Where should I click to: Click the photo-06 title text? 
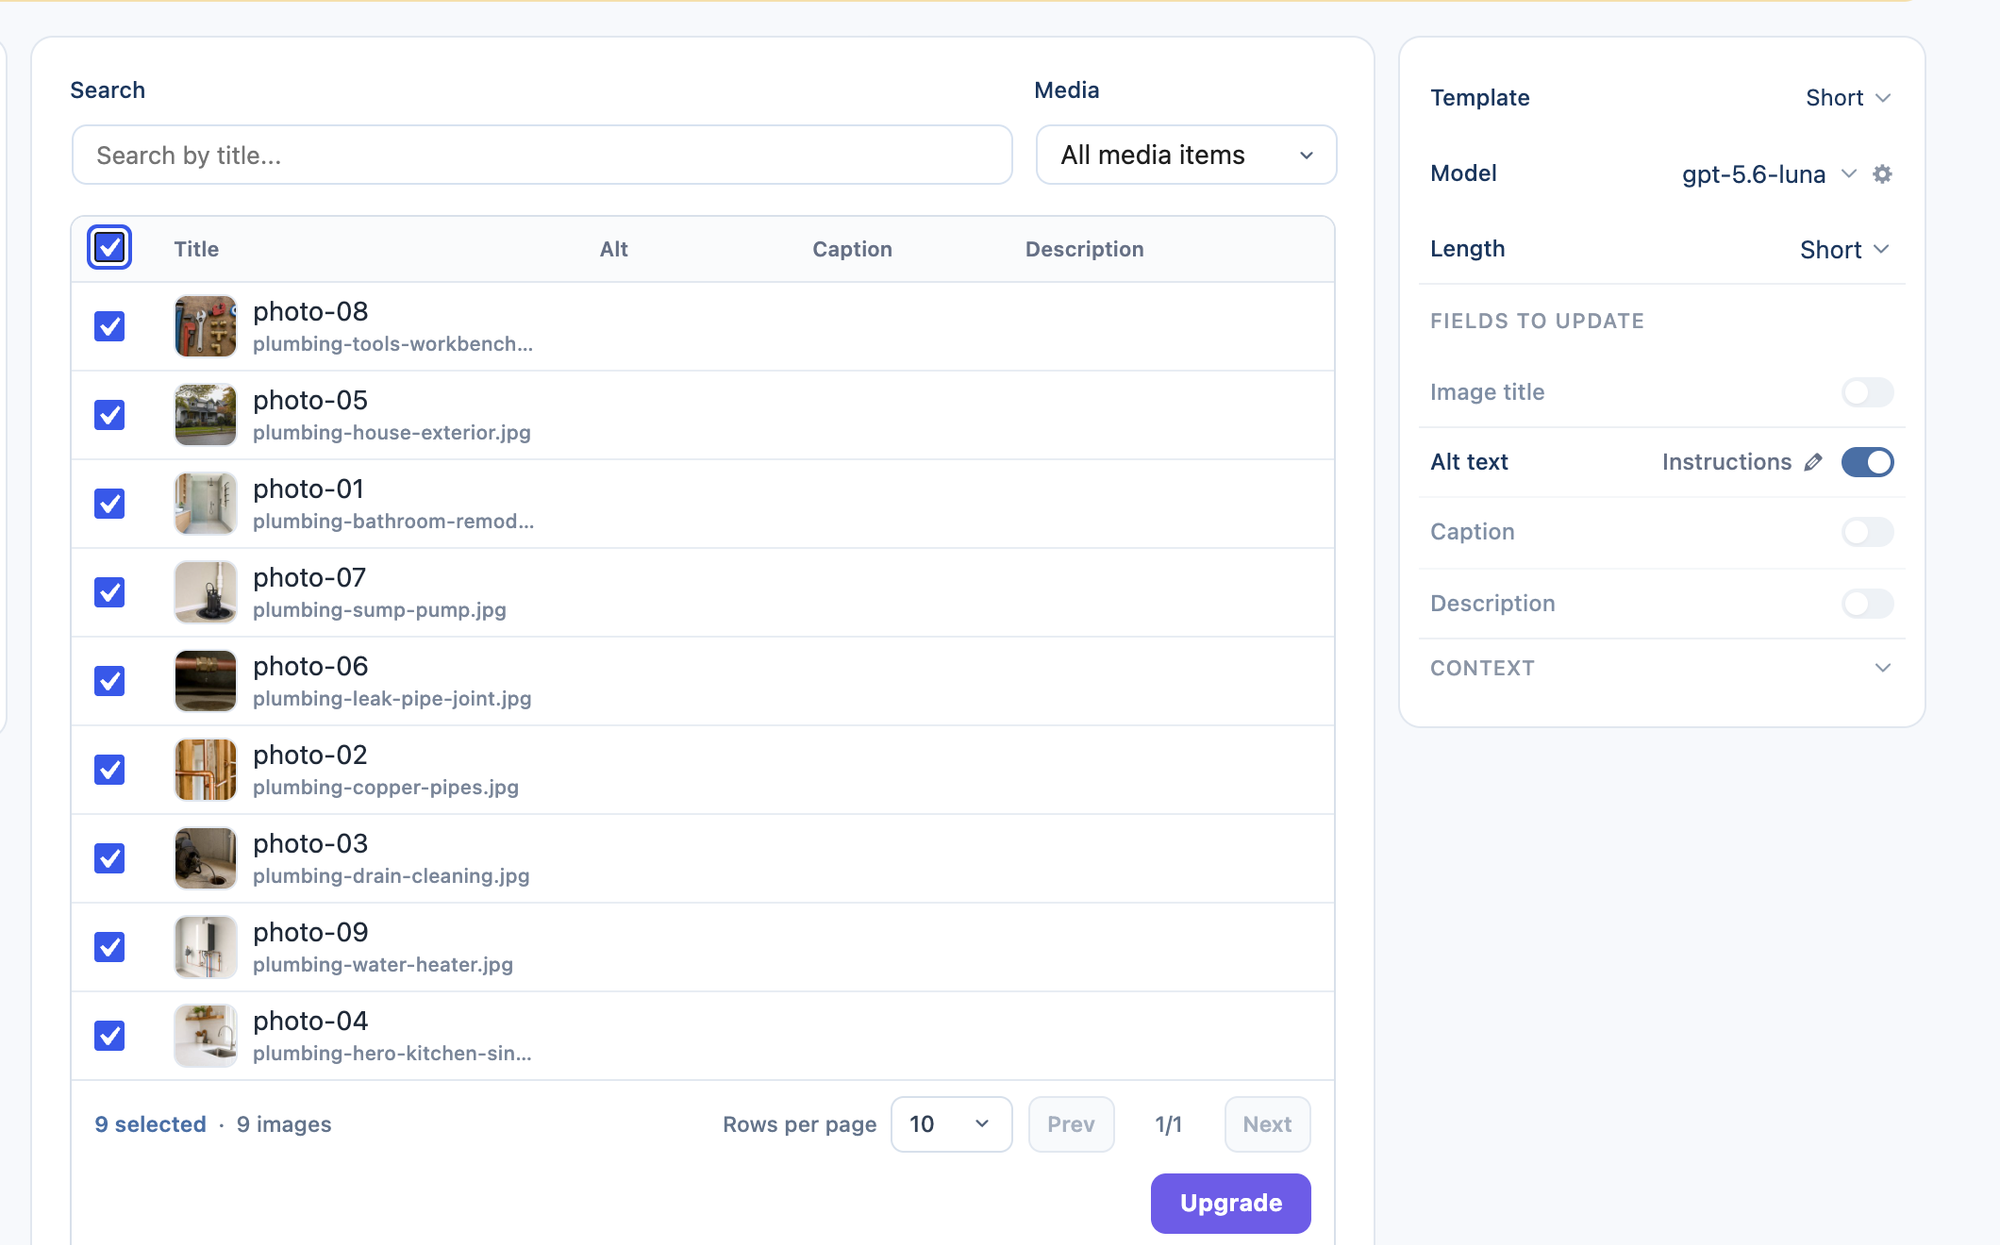[310, 666]
